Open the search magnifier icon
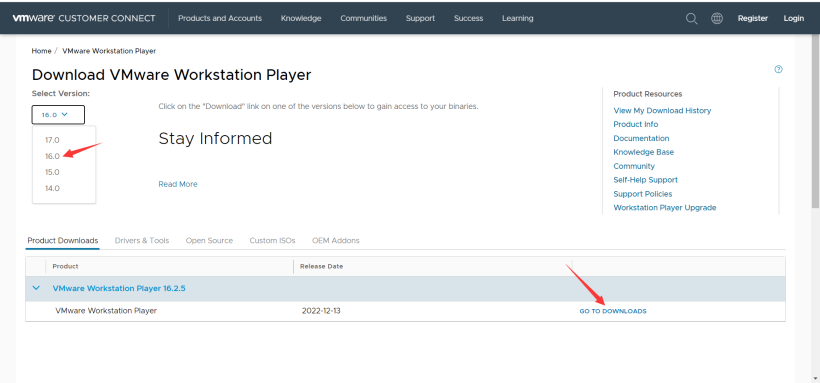This screenshot has height=383, width=820. click(x=691, y=18)
